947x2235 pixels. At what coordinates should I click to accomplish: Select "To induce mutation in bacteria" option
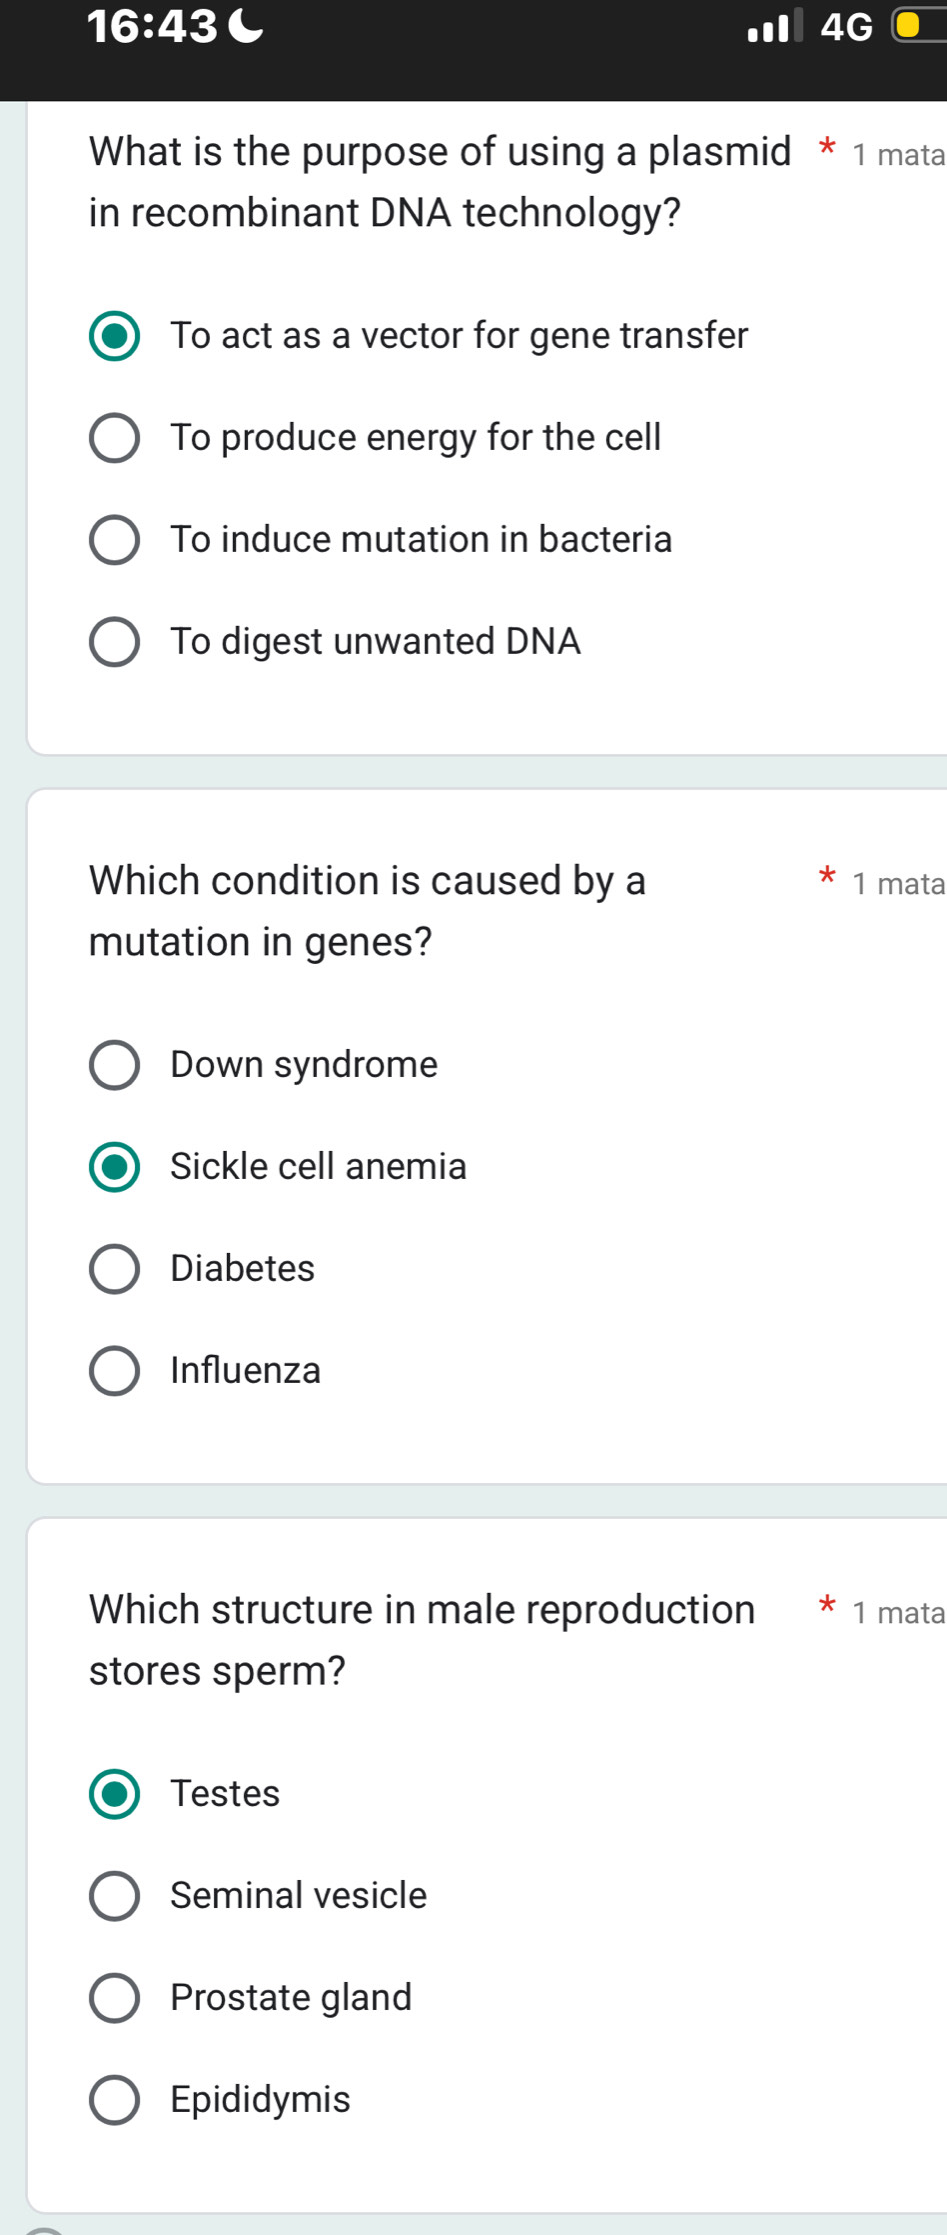(x=113, y=540)
